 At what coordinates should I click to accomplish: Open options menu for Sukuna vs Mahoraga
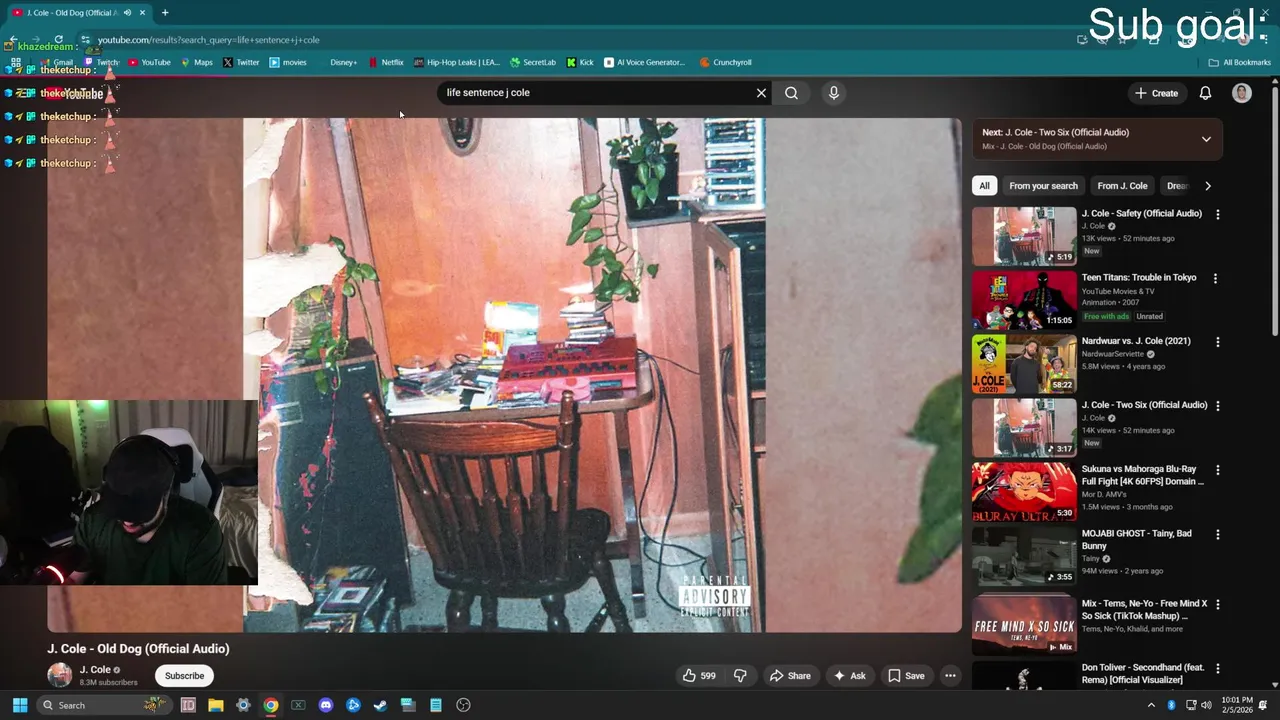pos(1217,470)
